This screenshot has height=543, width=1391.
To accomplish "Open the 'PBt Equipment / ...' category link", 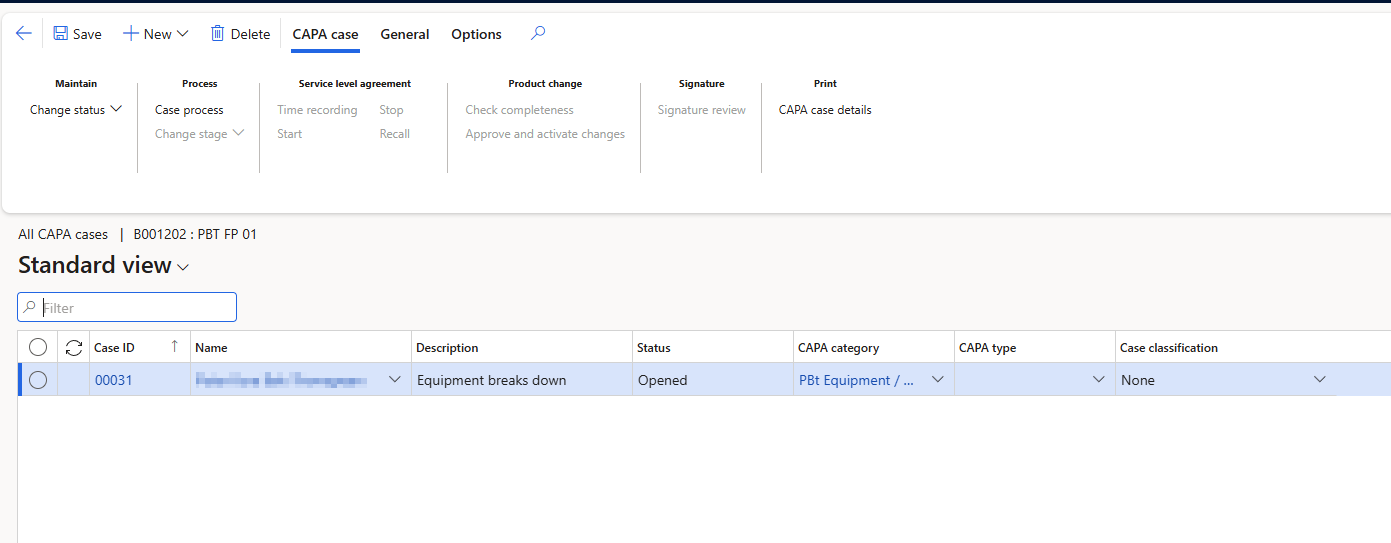I will (x=856, y=380).
